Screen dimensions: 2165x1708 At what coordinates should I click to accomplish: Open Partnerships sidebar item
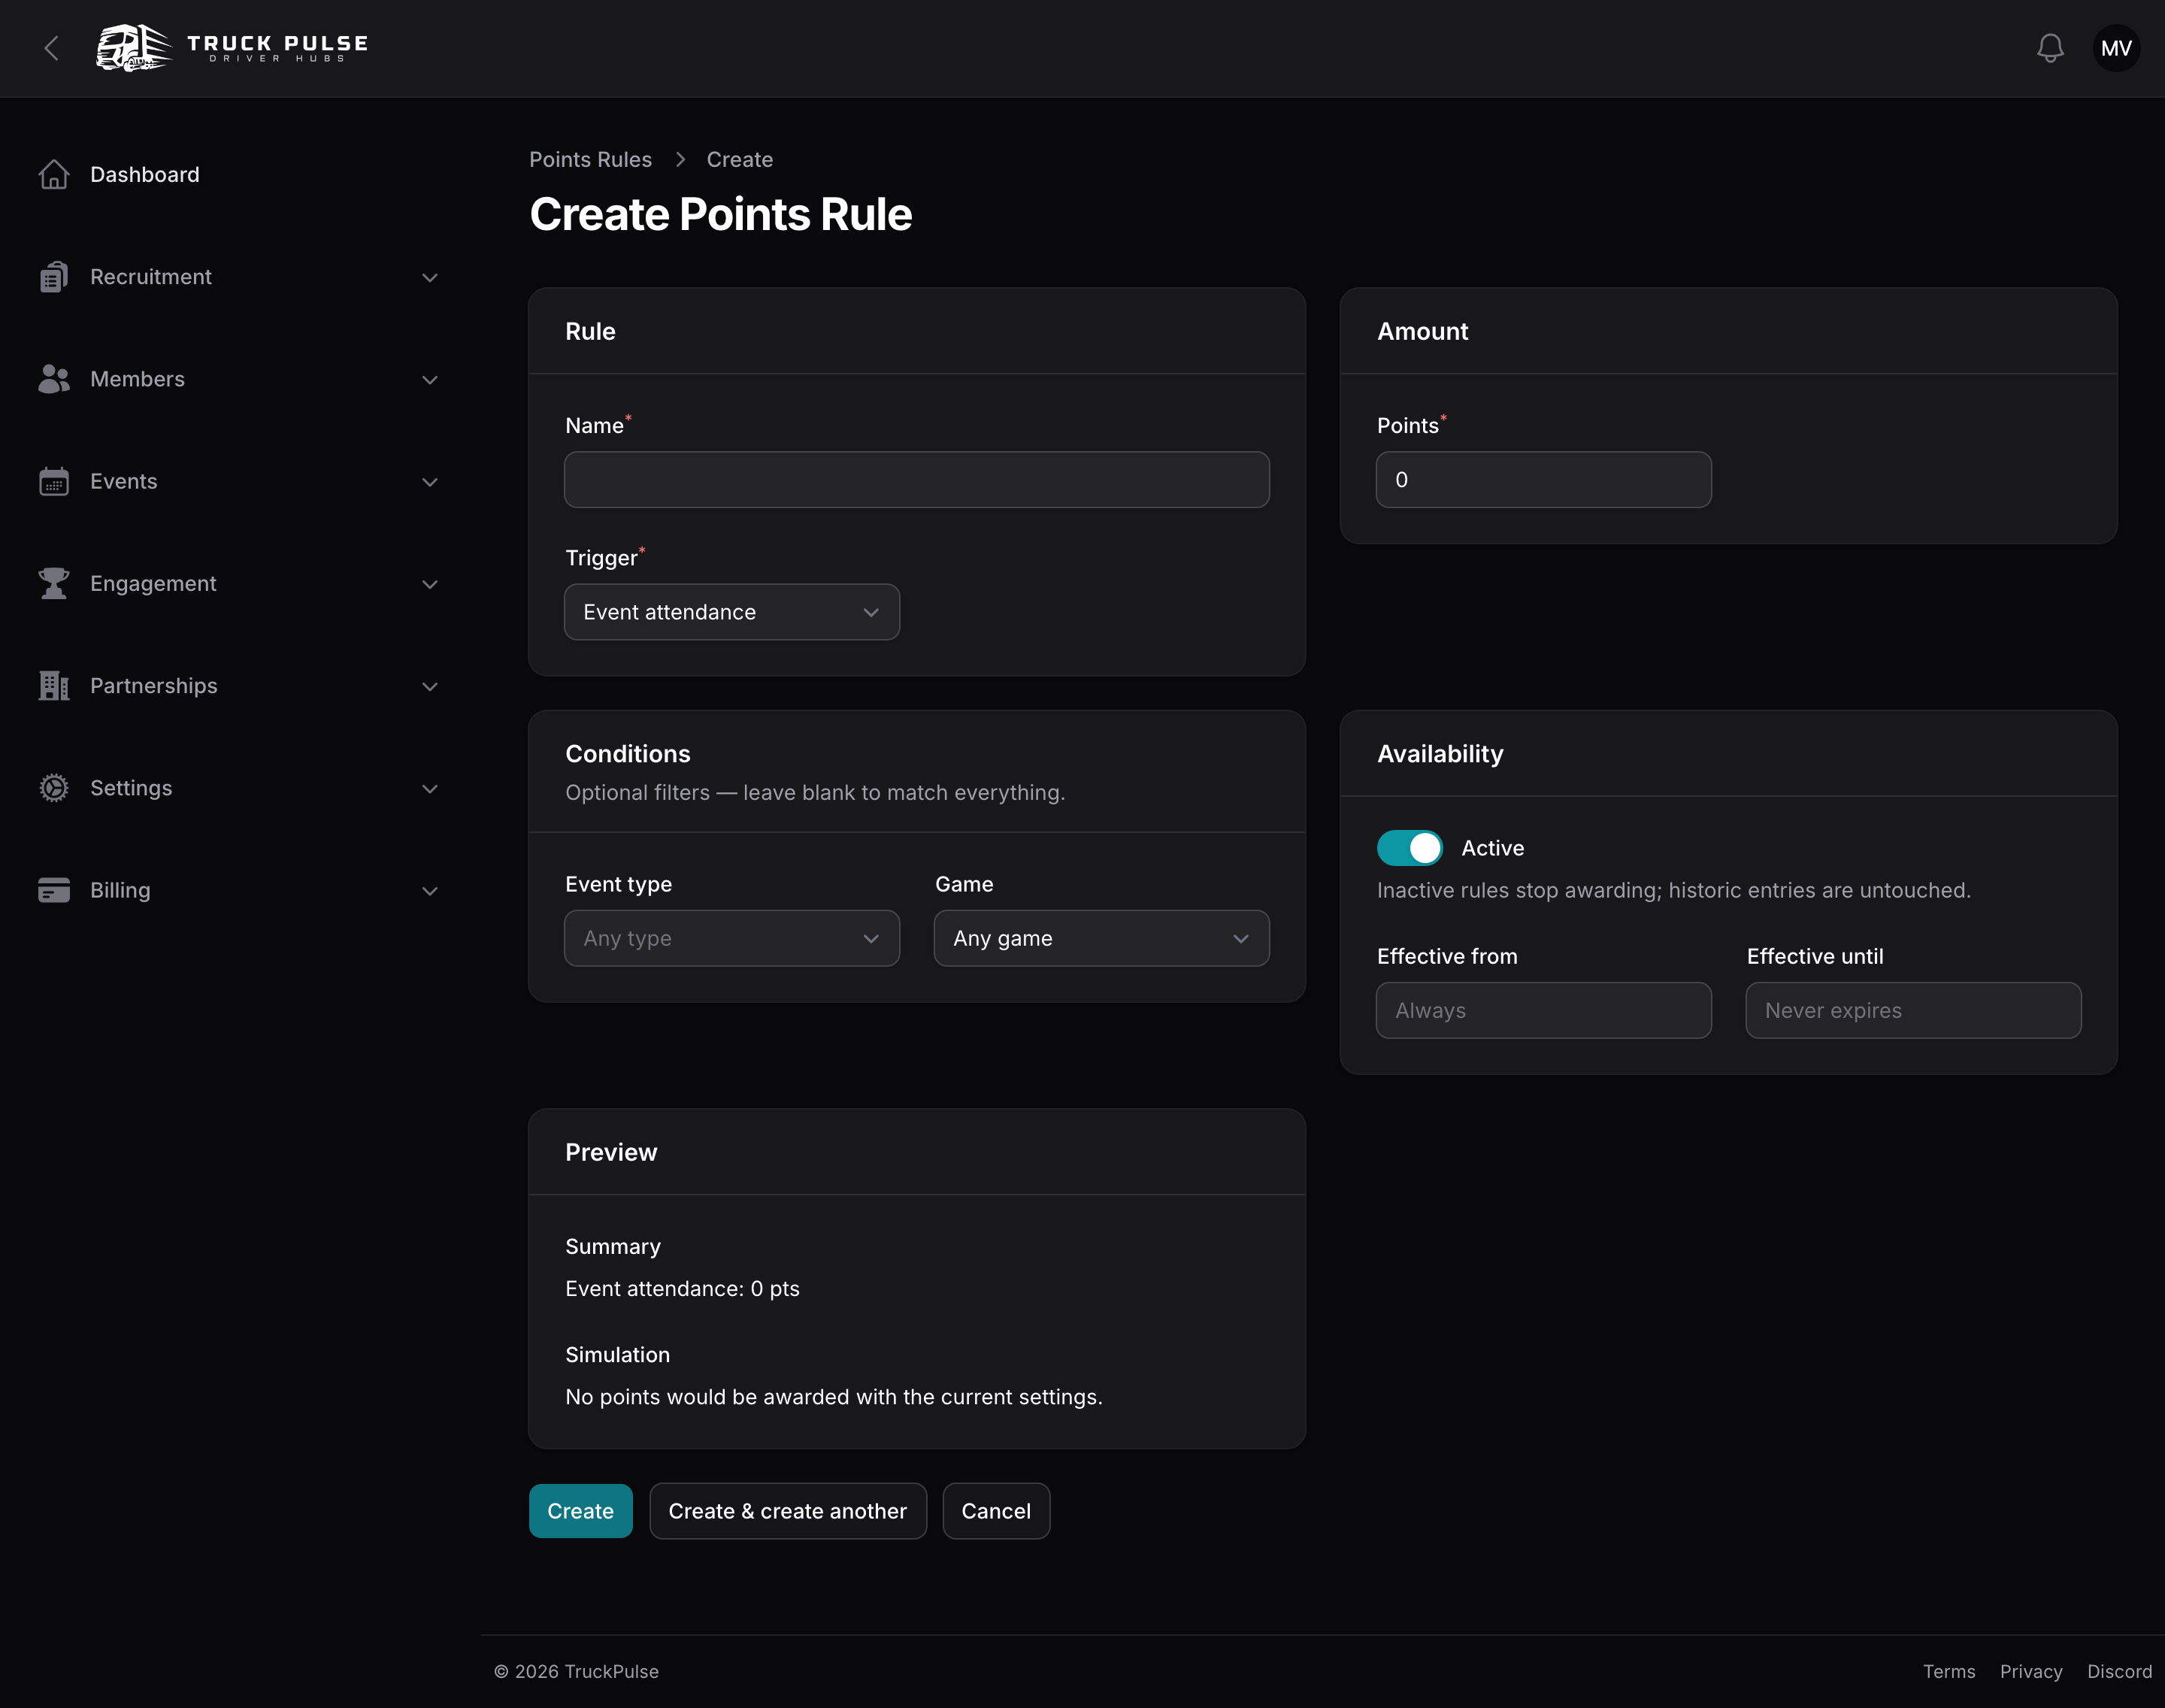(240, 686)
